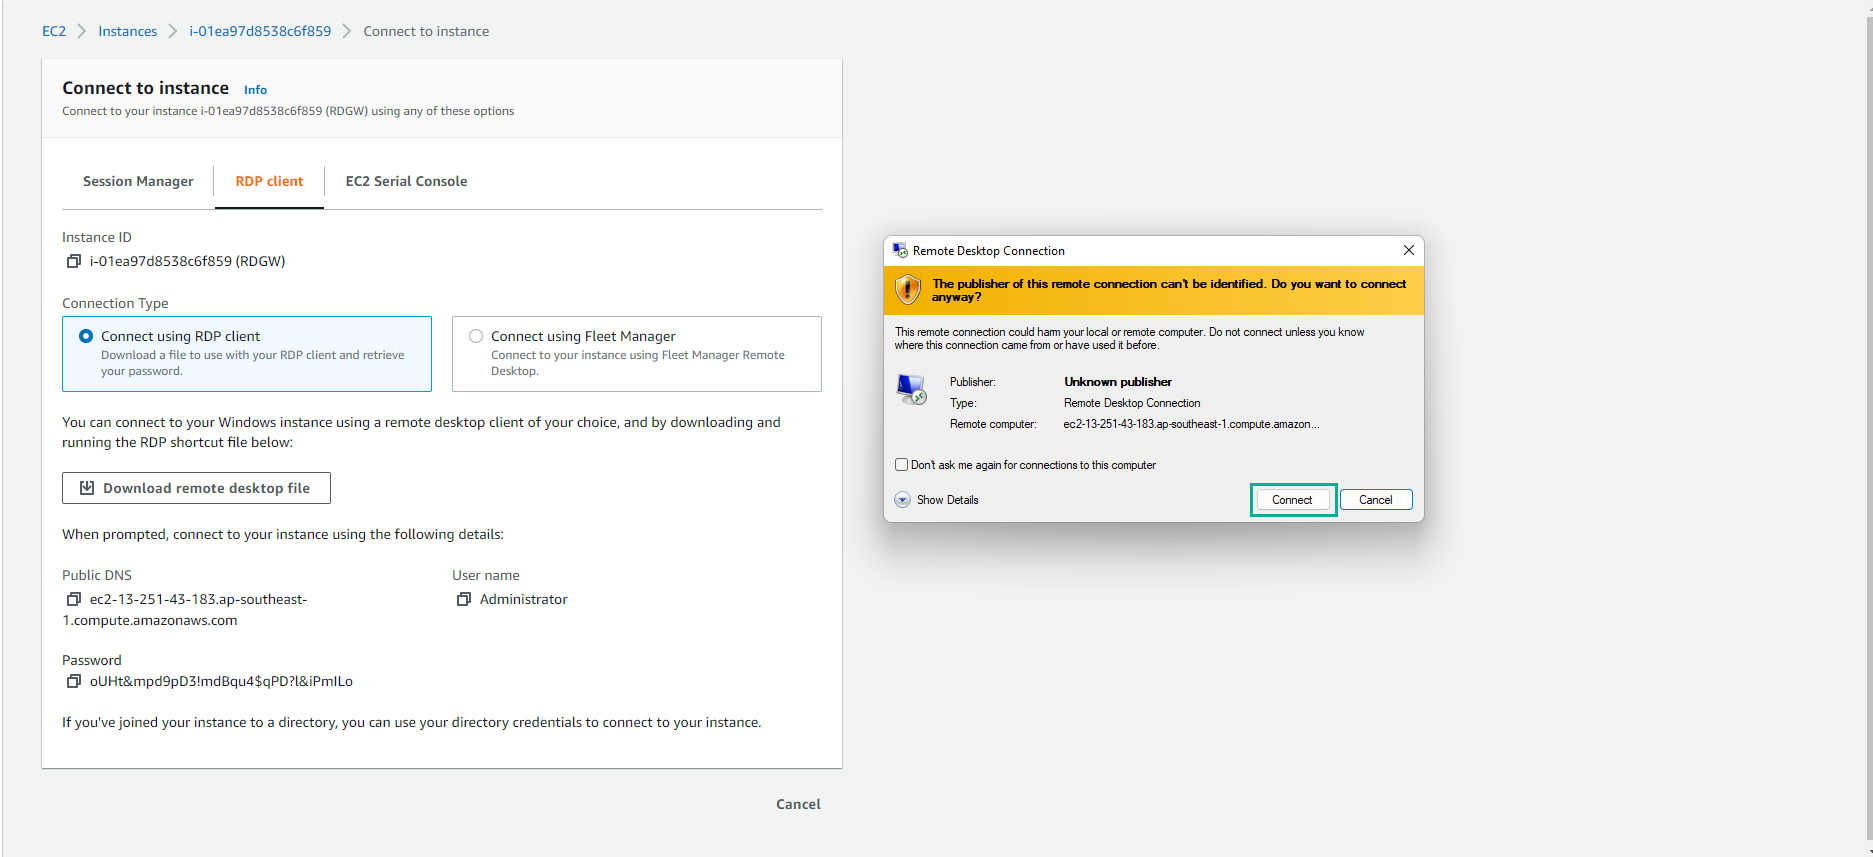Click the download icon in remote desktop file button

pos(87,488)
